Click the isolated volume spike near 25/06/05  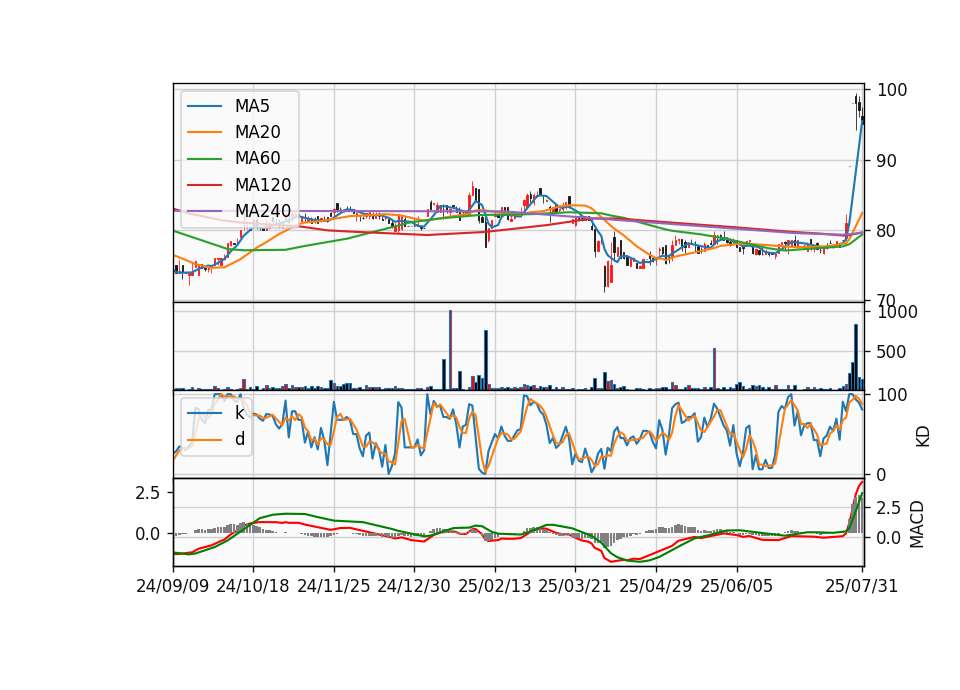pos(714,369)
